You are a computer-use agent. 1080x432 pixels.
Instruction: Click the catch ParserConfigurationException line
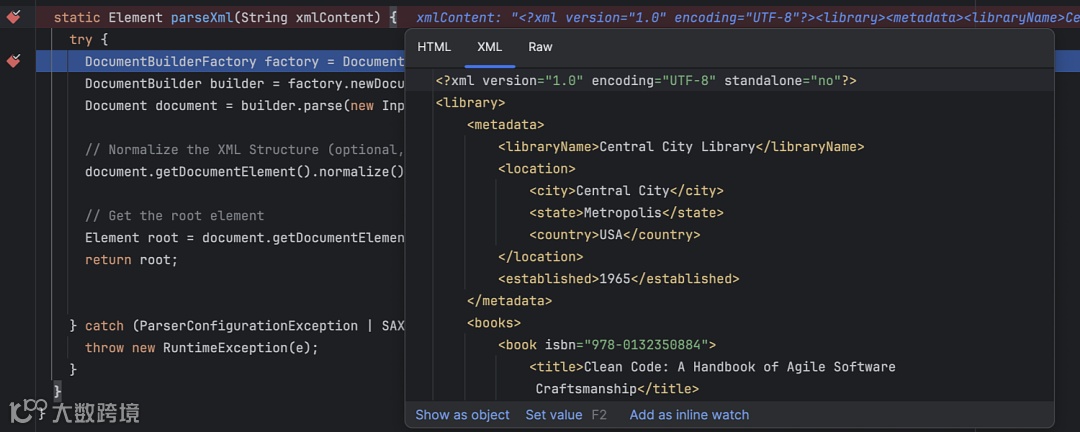click(237, 325)
